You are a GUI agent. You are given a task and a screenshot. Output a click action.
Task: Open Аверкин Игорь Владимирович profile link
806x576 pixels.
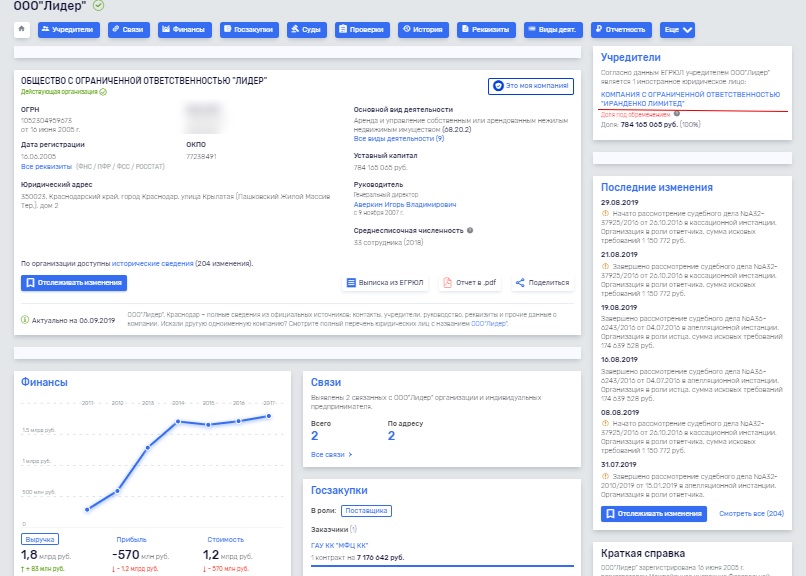coord(405,205)
